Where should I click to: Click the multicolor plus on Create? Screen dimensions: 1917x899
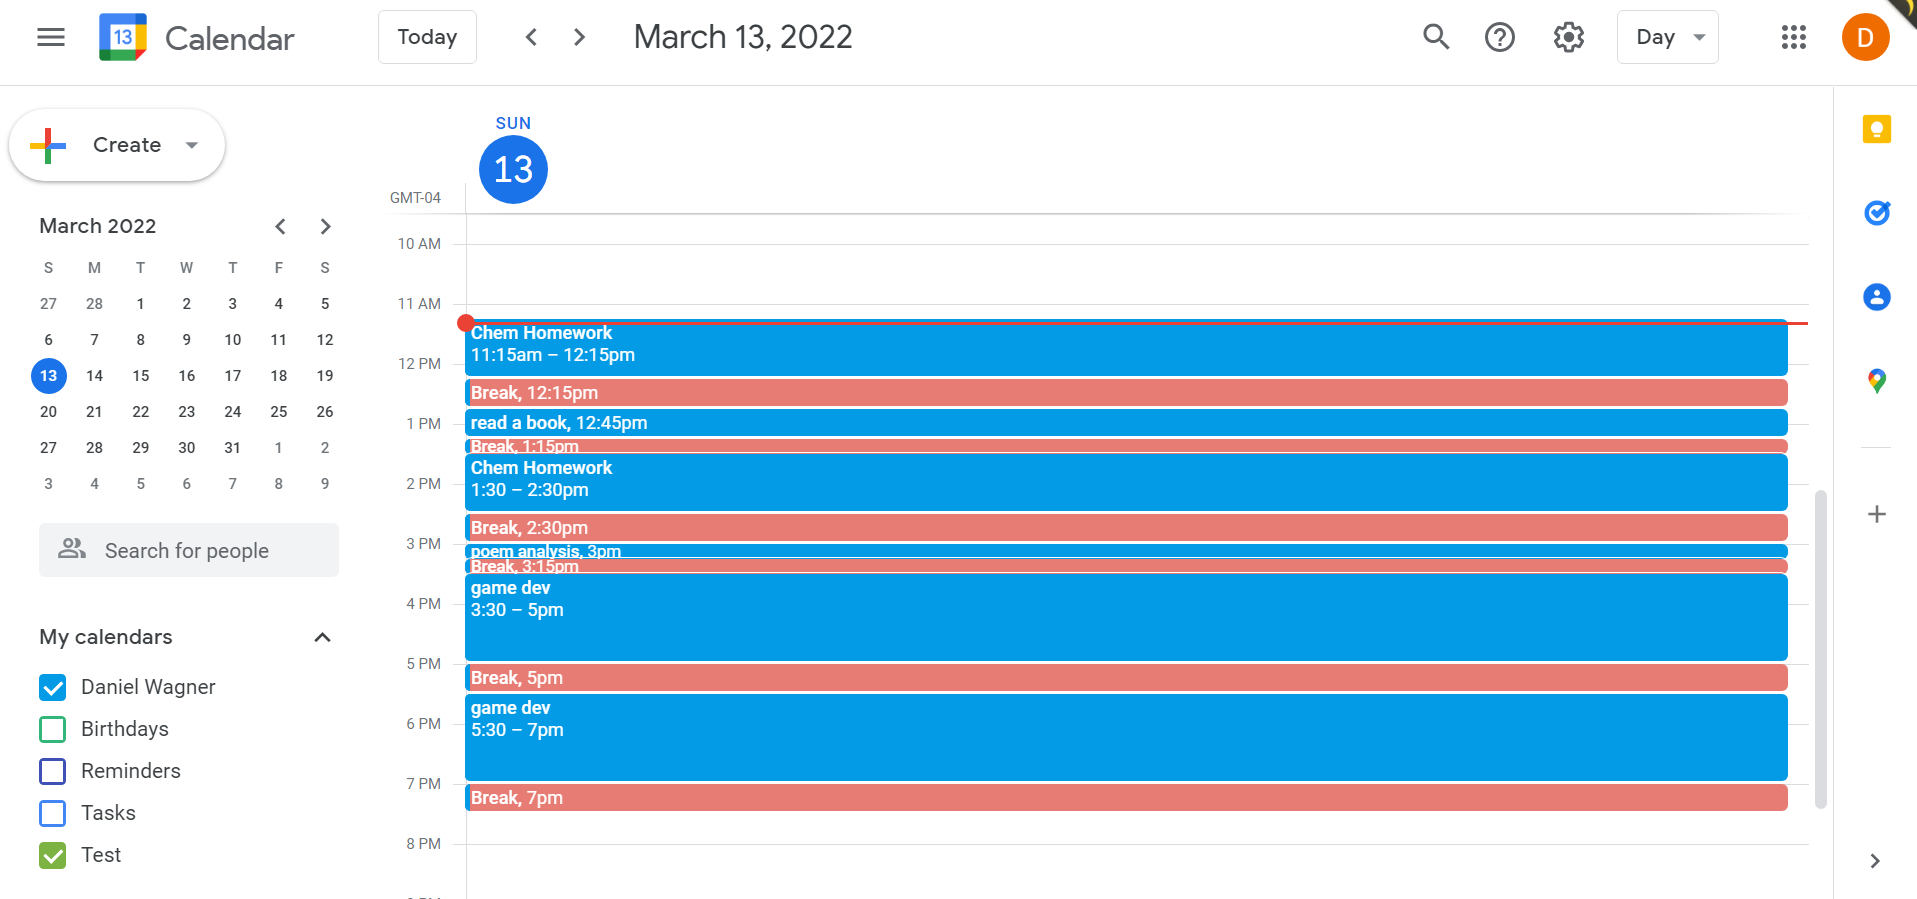coord(48,145)
